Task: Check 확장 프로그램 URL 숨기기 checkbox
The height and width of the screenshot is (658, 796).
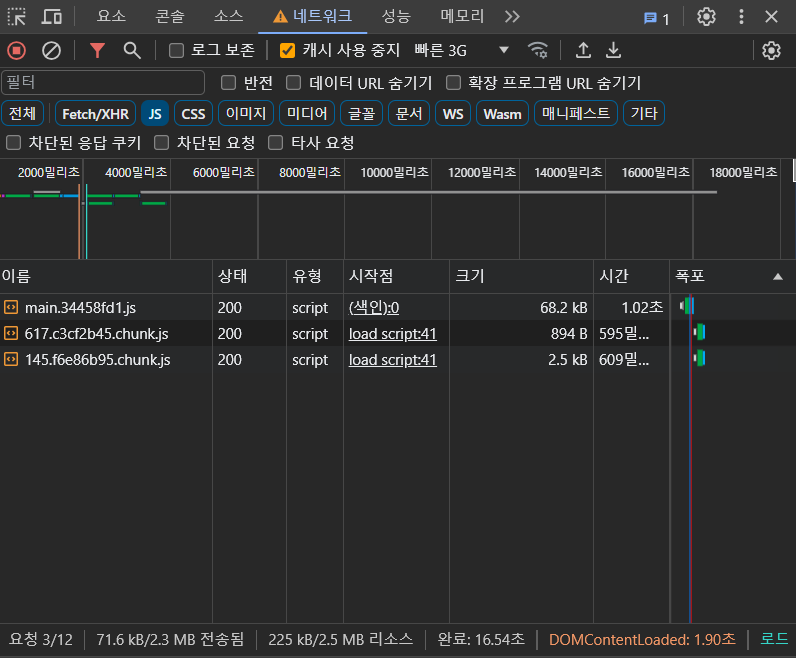Action: (x=453, y=83)
